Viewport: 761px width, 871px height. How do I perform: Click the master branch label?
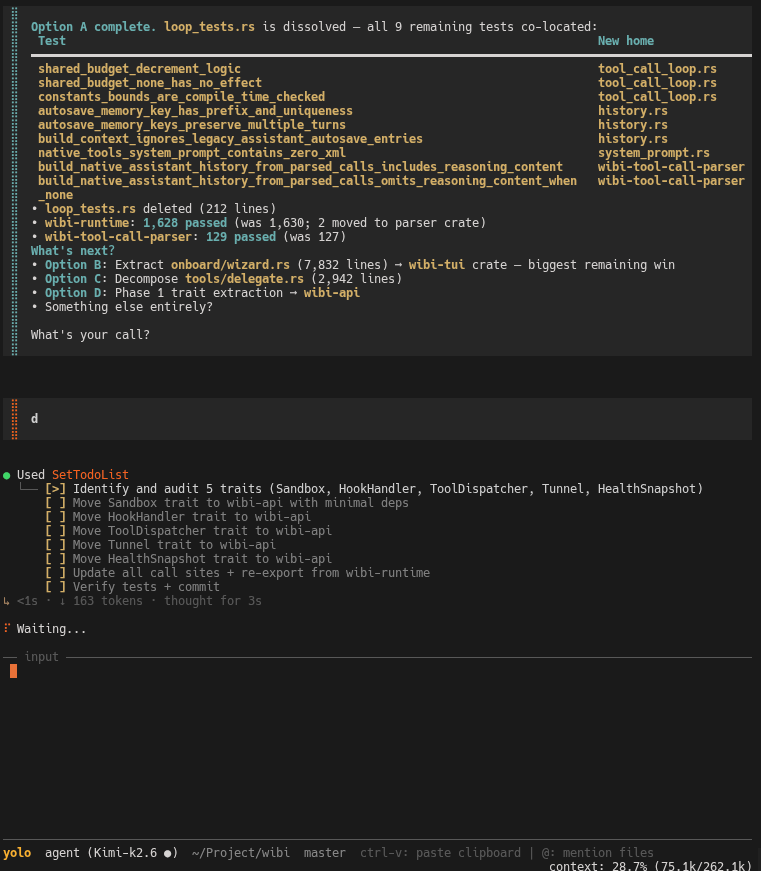coord(324,853)
